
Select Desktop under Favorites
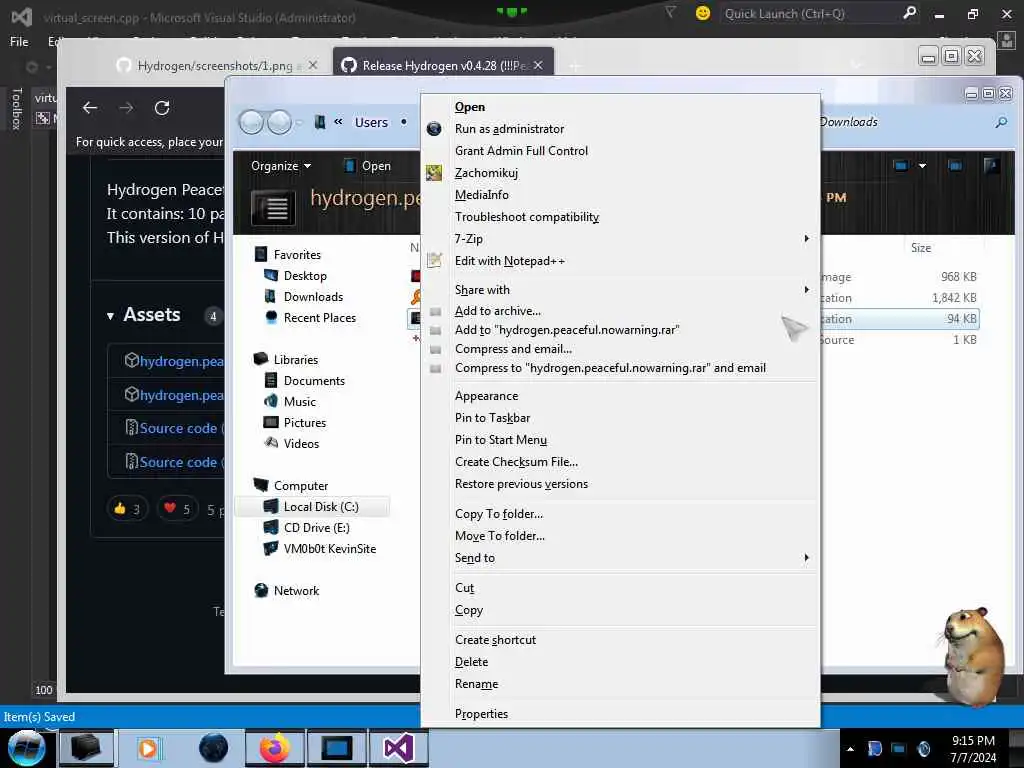tap(305, 276)
